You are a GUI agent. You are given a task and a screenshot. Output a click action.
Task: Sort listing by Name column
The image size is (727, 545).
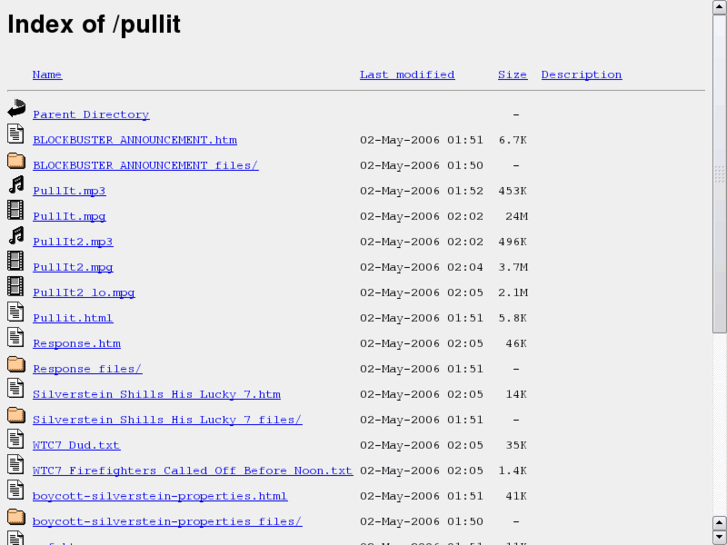pos(47,75)
